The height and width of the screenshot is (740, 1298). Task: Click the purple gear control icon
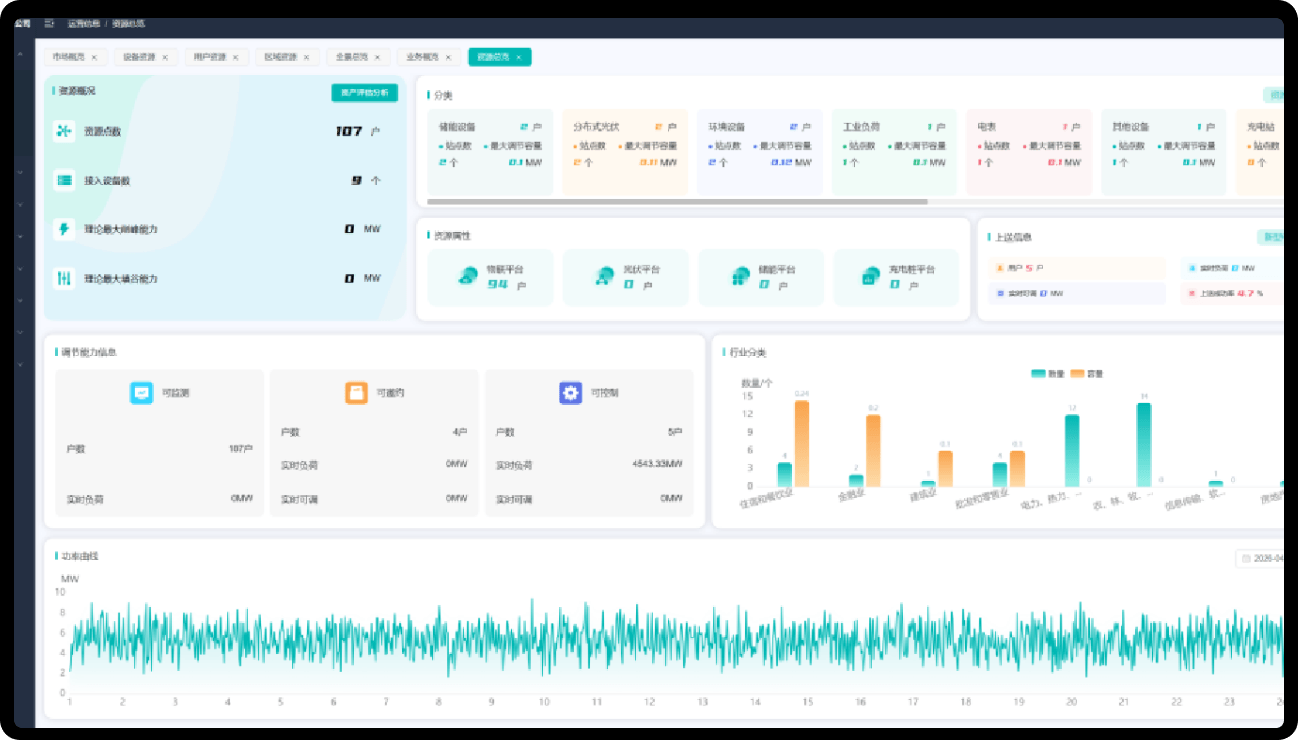point(571,393)
